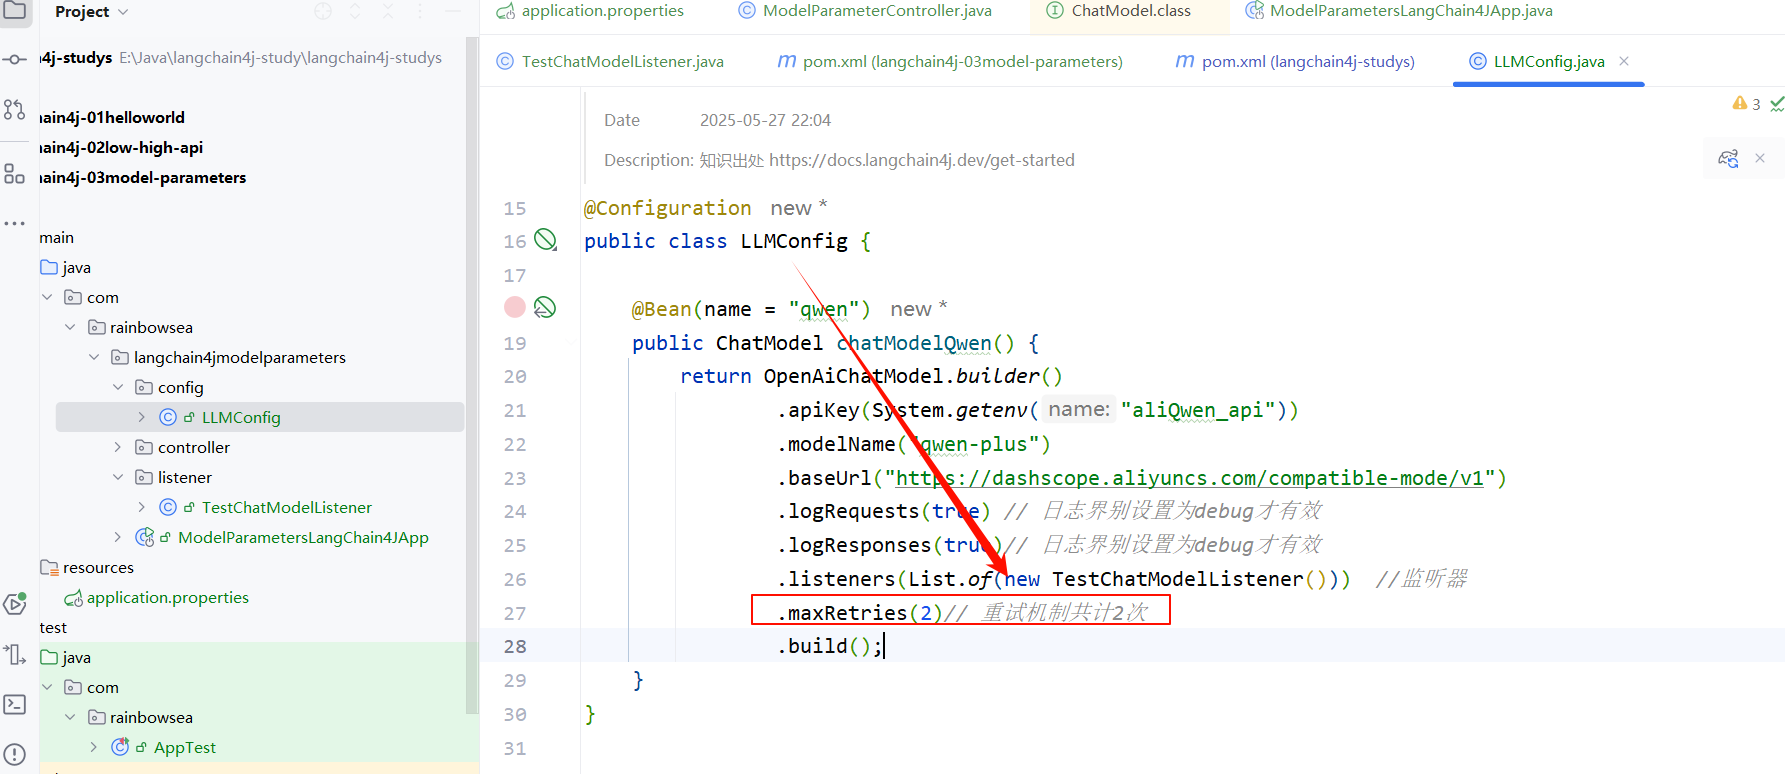Expand the AppTest class node
The height and width of the screenshot is (774, 1785).
pos(94,747)
